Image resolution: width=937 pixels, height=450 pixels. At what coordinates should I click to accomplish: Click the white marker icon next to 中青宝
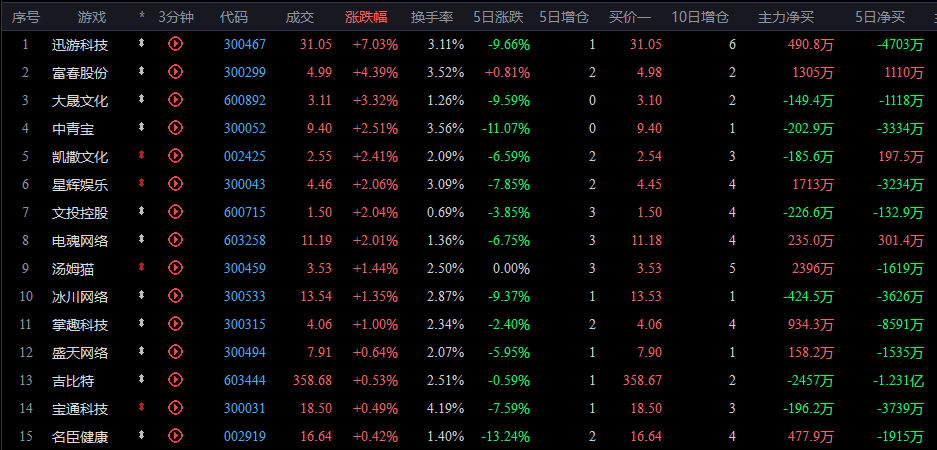pos(142,127)
